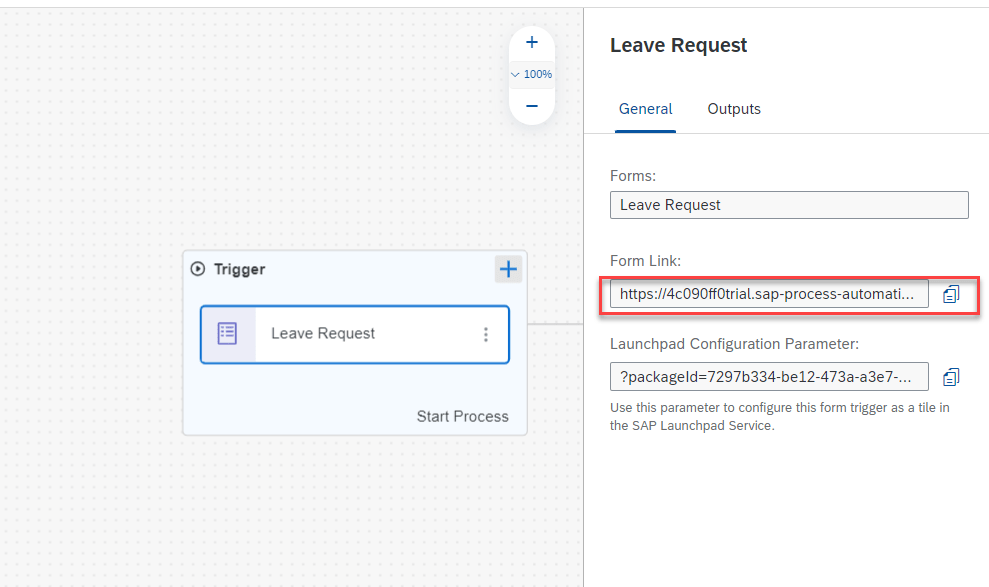989x587 pixels.
Task: Click the add plus icon in Trigger header
Action: pos(509,269)
